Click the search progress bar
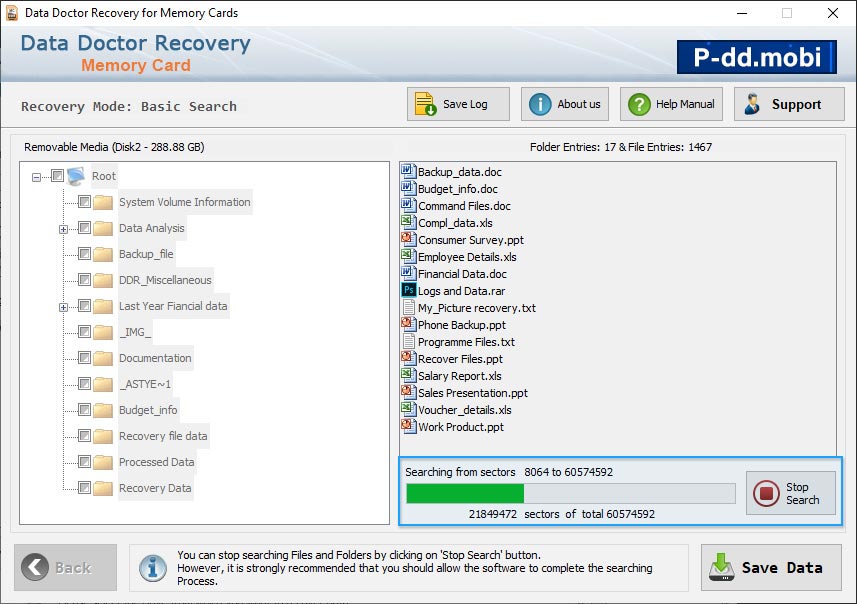Image resolution: width=857 pixels, height=604 pixels. [571, 493]
